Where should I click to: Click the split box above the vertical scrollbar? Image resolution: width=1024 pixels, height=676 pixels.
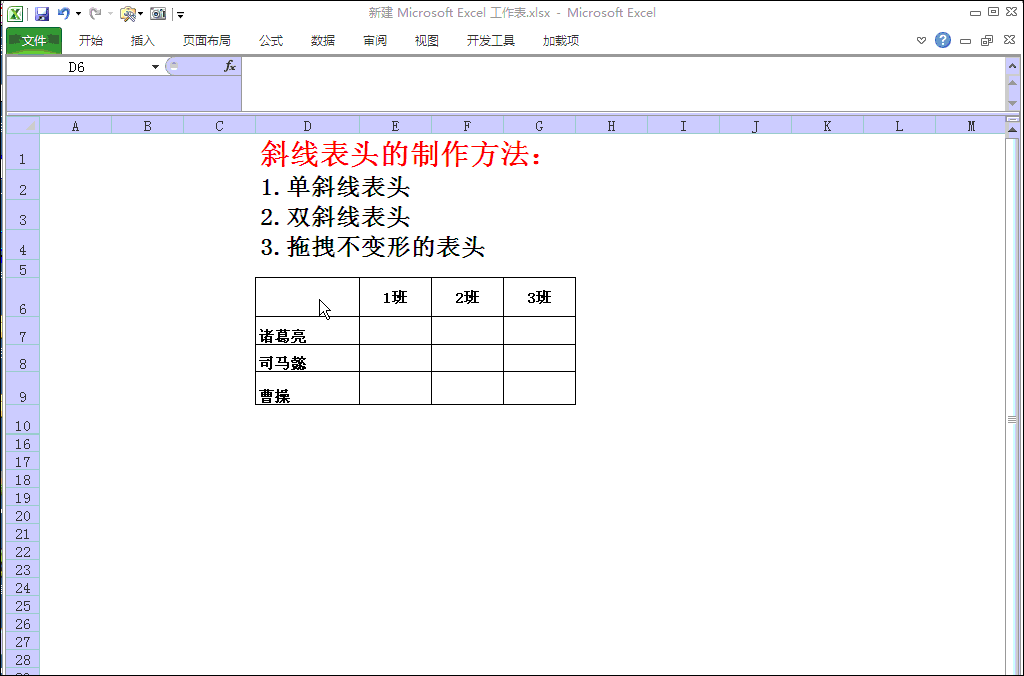point(1012,119)
